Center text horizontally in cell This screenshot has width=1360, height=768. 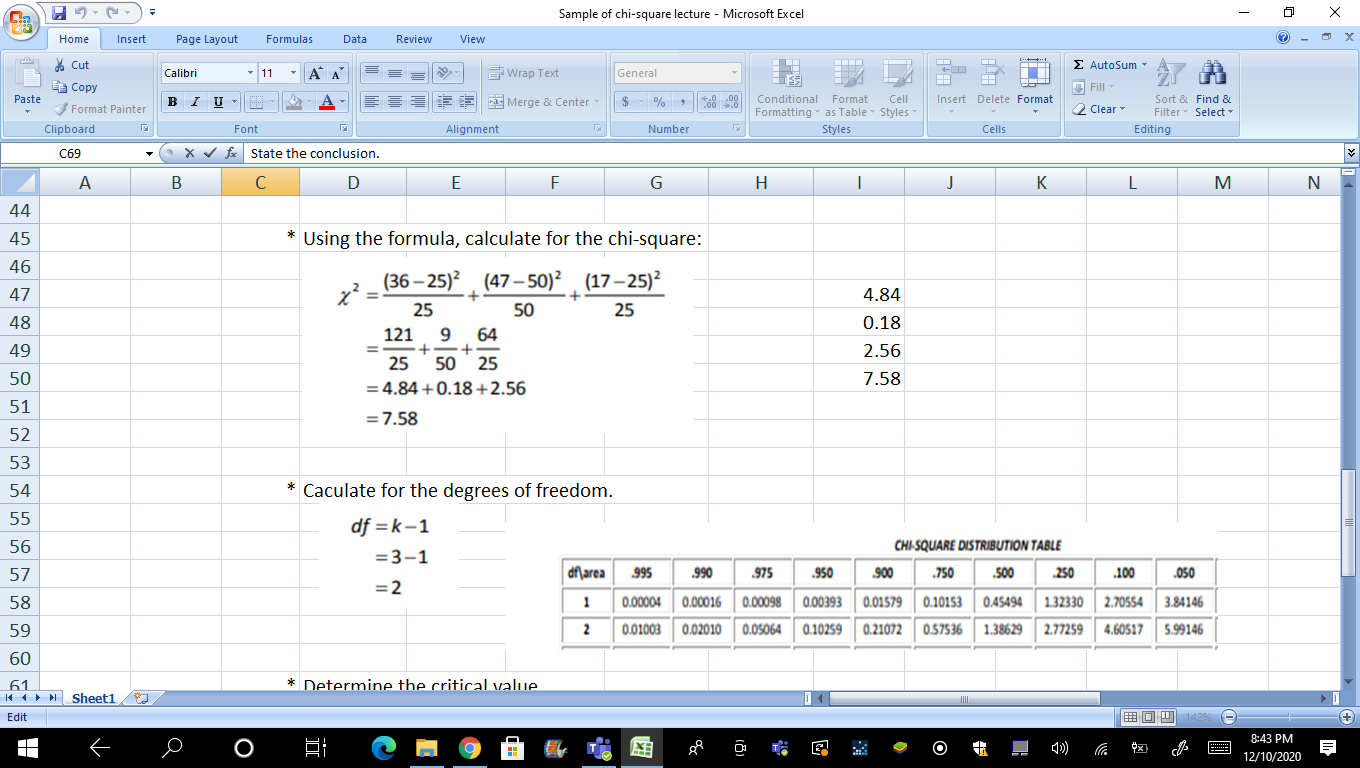(395, 102)
